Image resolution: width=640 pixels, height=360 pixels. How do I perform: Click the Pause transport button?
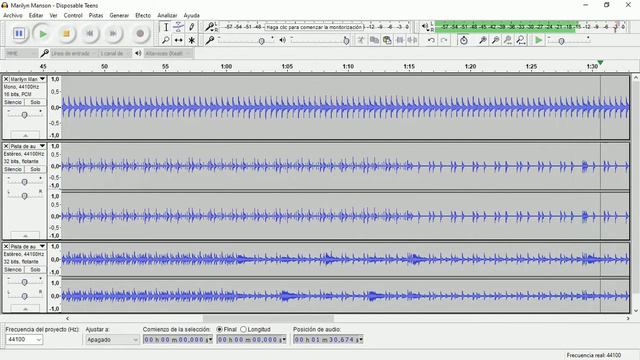(19, 33)
